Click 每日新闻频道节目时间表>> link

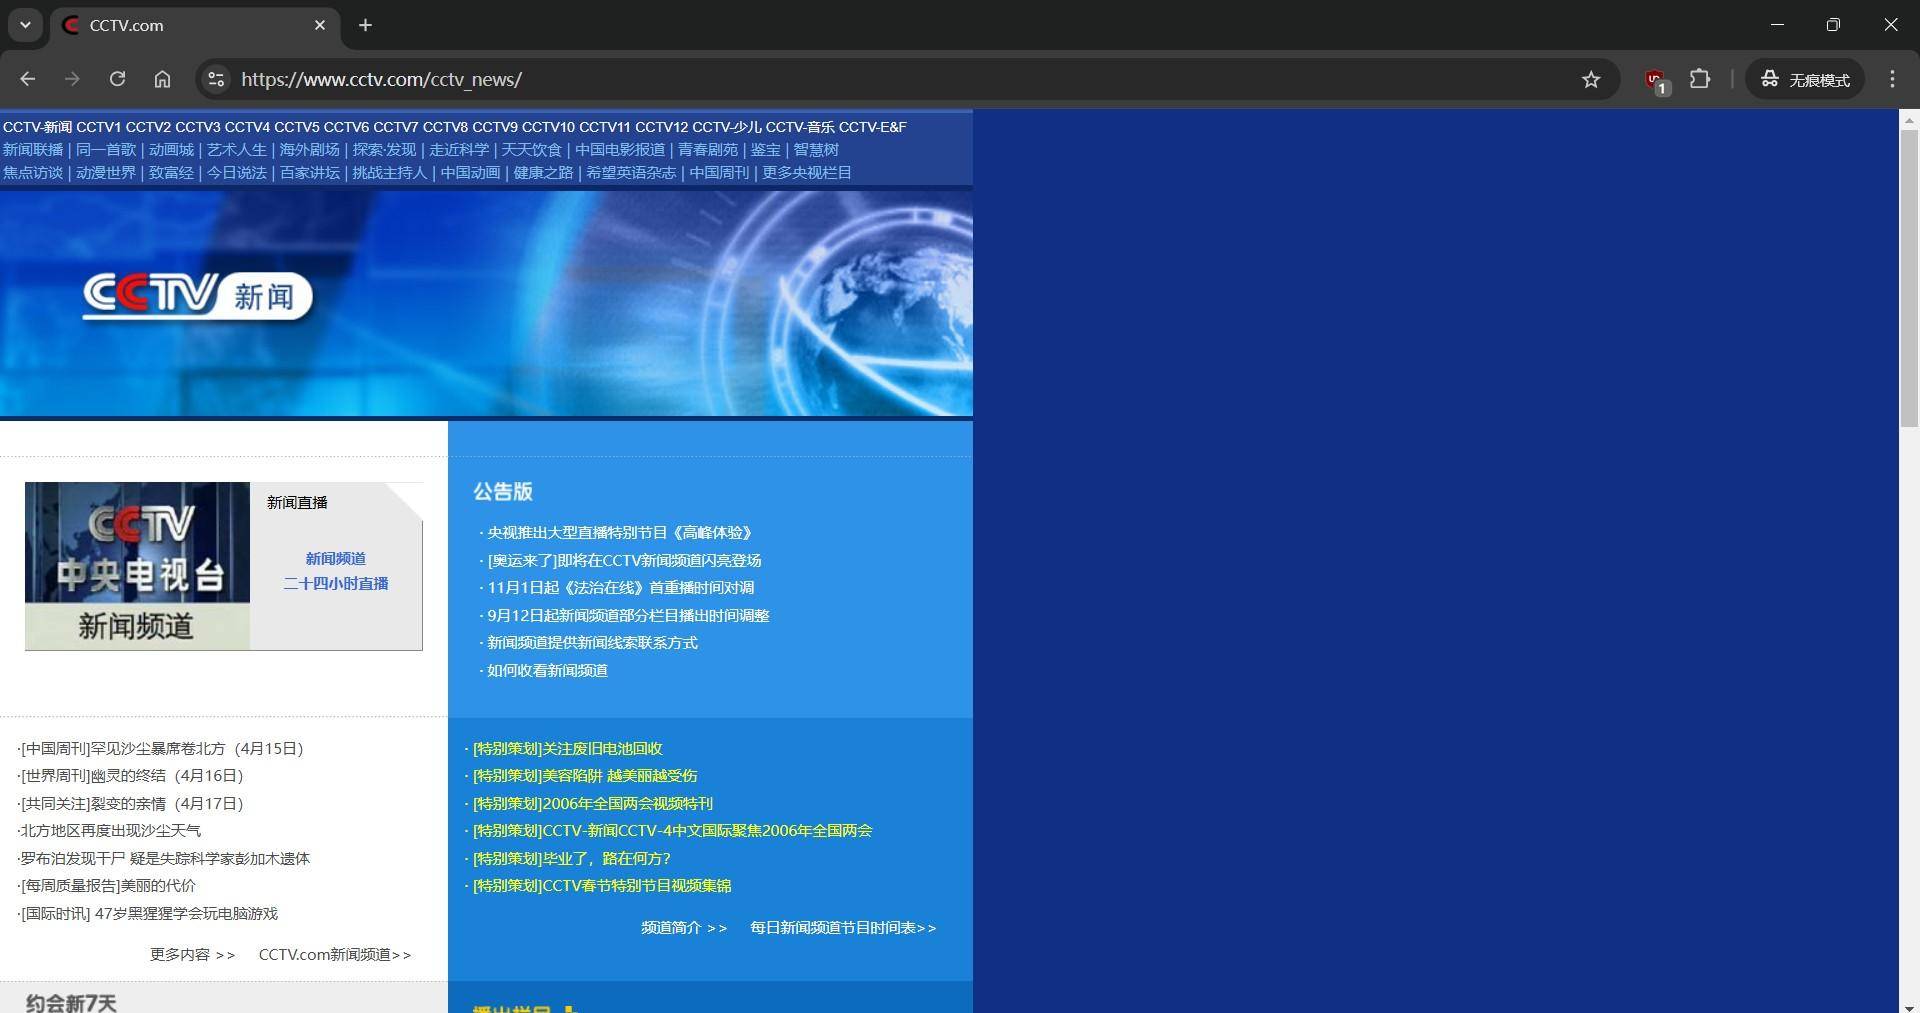(843, 928)
